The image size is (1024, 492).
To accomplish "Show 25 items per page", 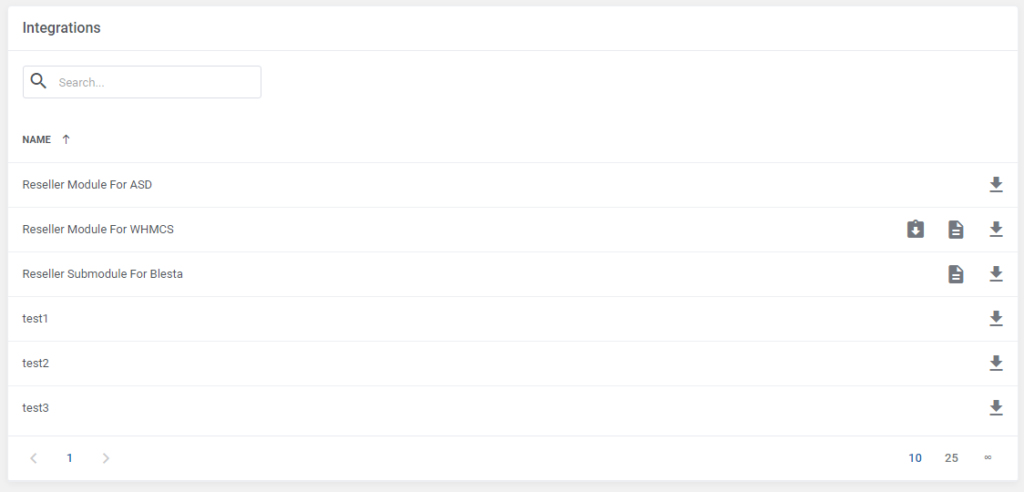I will (x=952, y=458).
